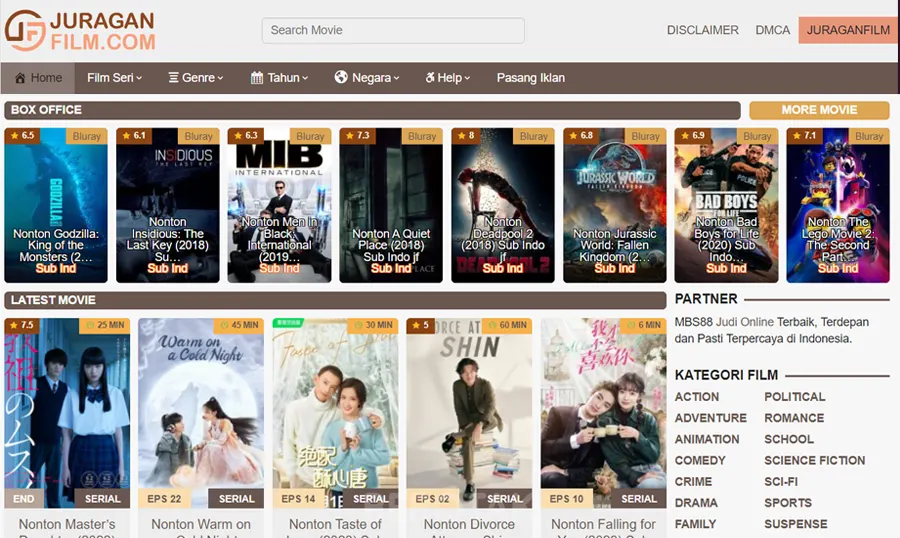The width and height of the screenshot is (900, 538).
Task: Open the Negara dropdown menu
Action: pyautogui.click(x=367, y=78)
